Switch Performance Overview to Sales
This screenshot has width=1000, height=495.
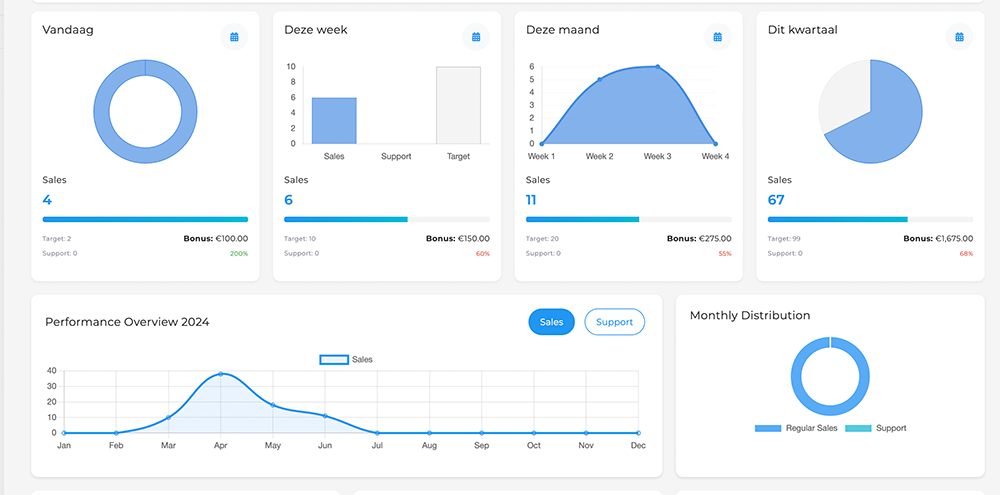point(551,322)
